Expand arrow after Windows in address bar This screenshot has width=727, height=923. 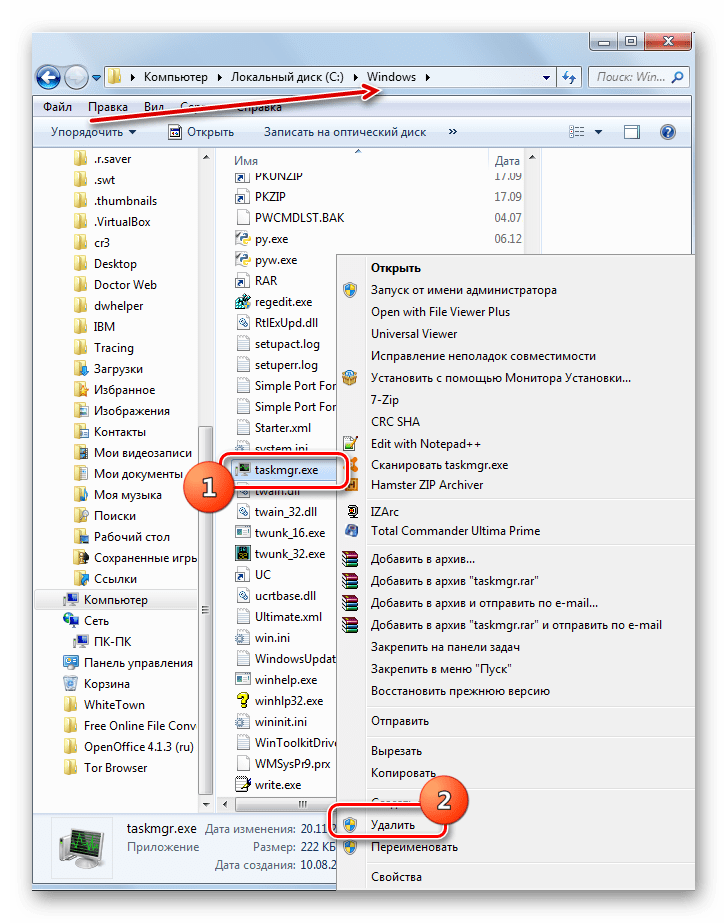[x=427, y=77]
